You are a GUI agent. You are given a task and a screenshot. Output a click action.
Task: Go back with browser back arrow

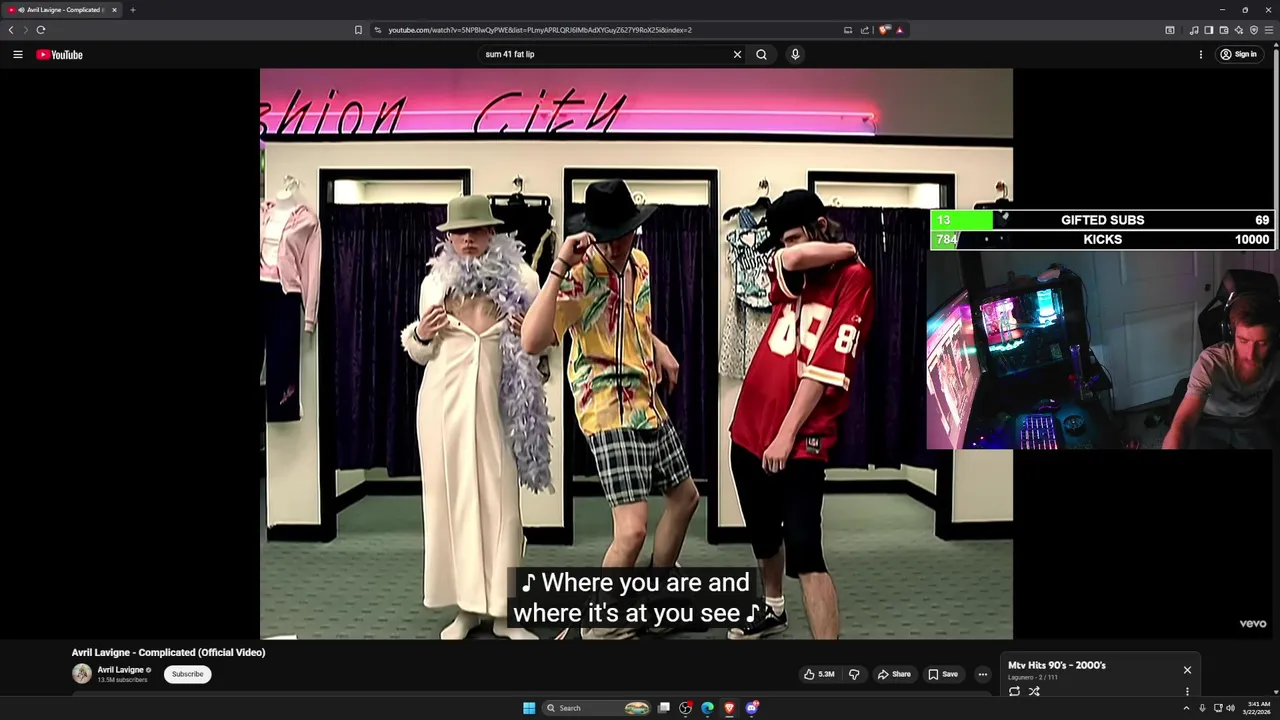[11, 30]
